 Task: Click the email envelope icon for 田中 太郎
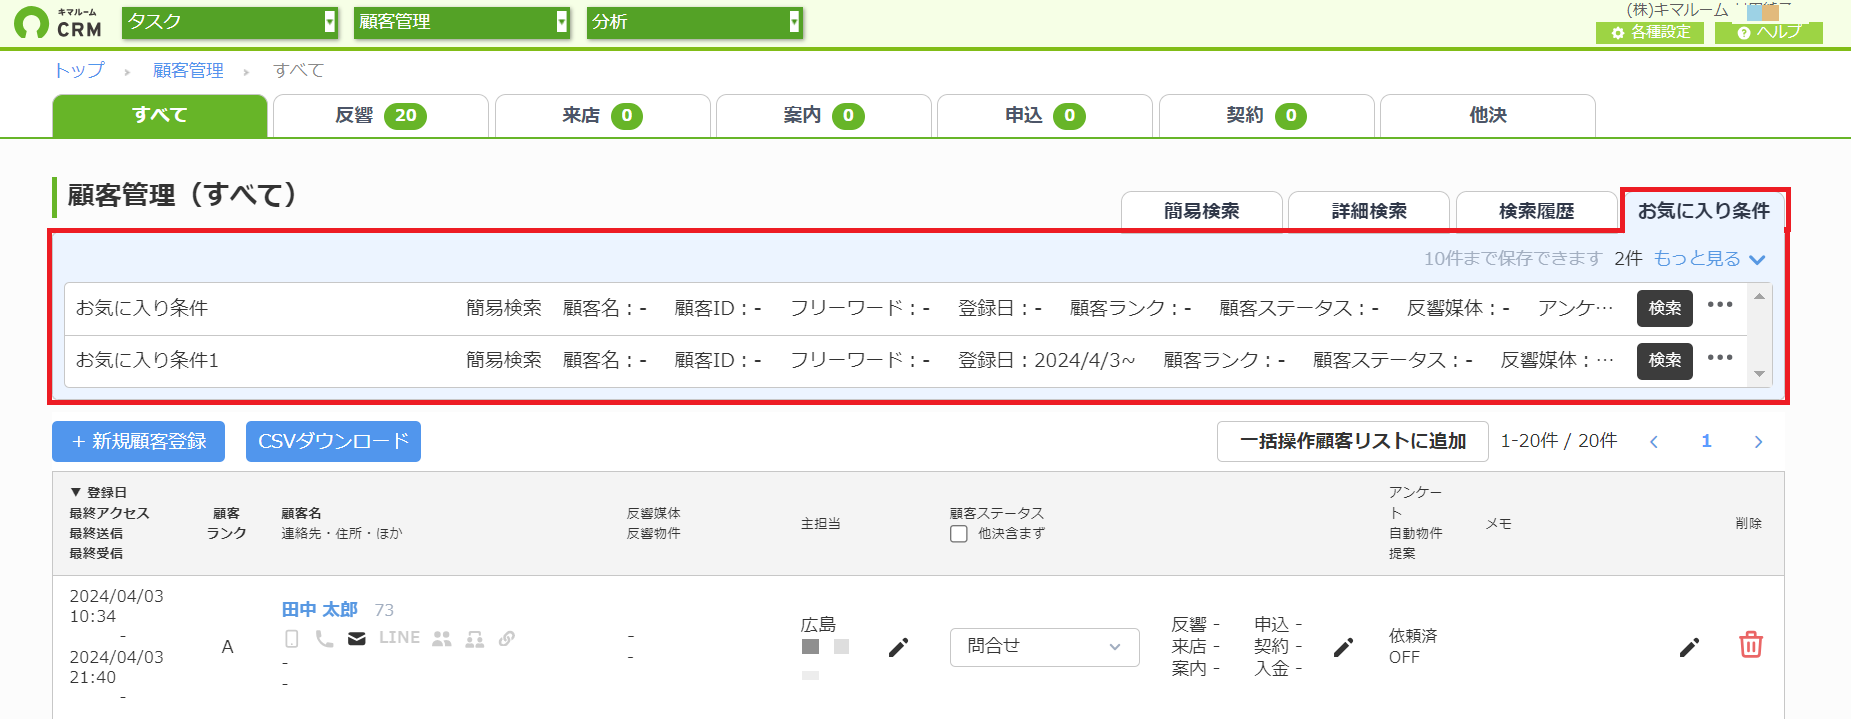(x=357, y=638)
